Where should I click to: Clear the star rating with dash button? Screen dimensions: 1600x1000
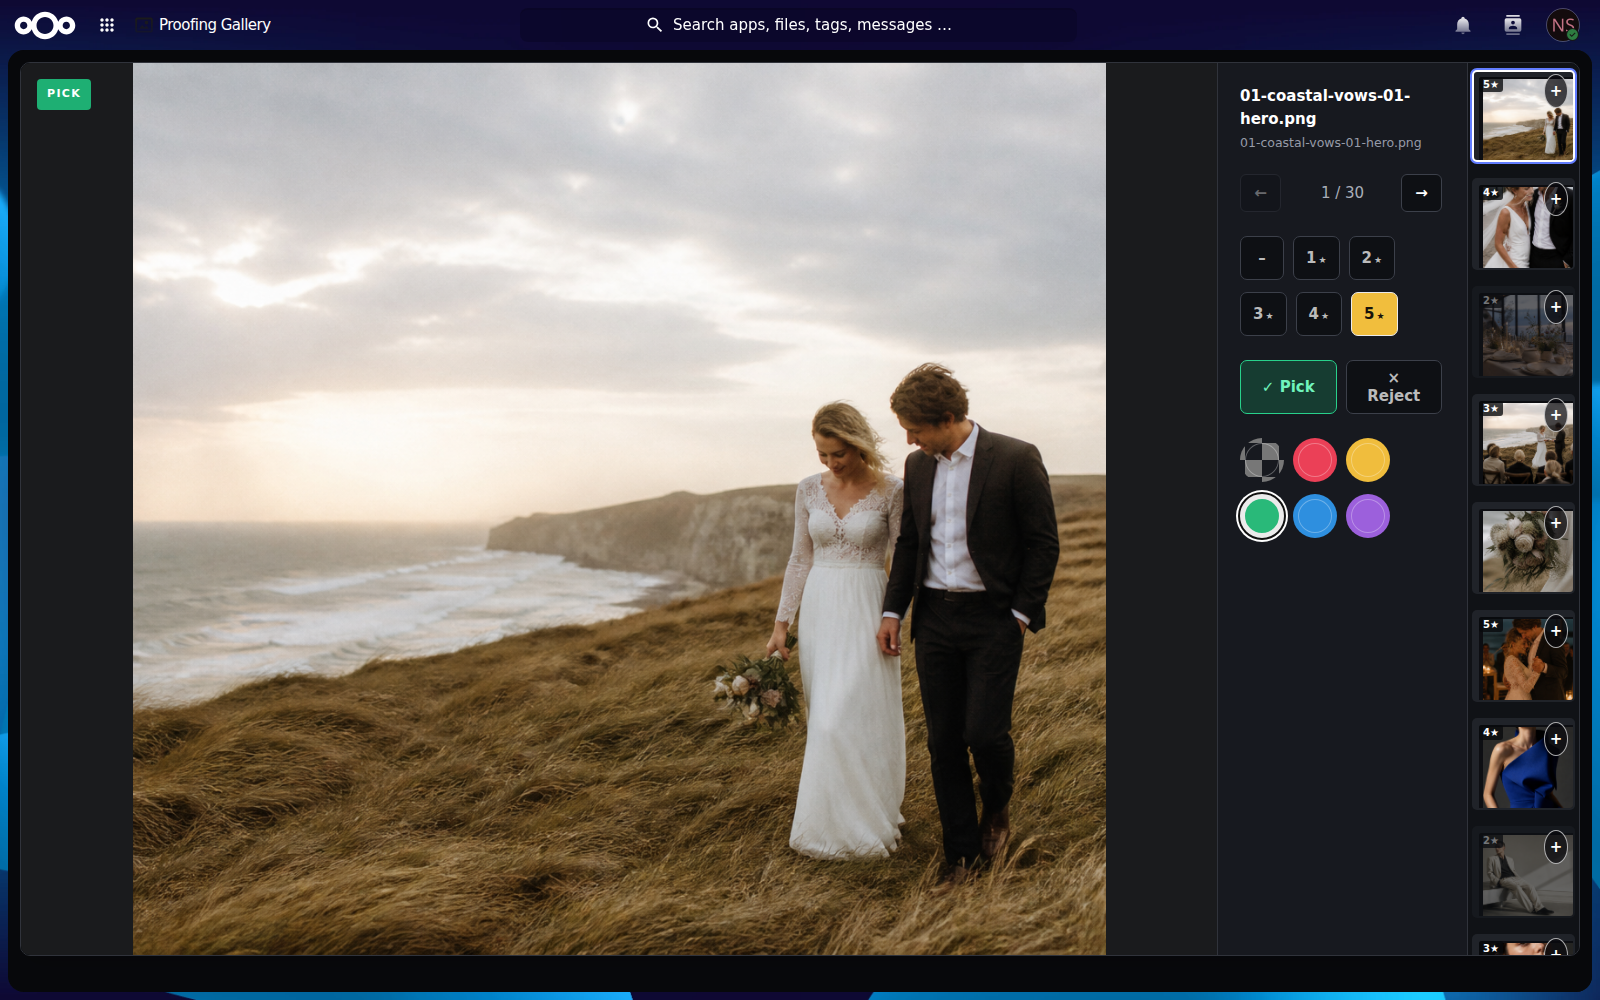coord(1262,258)
